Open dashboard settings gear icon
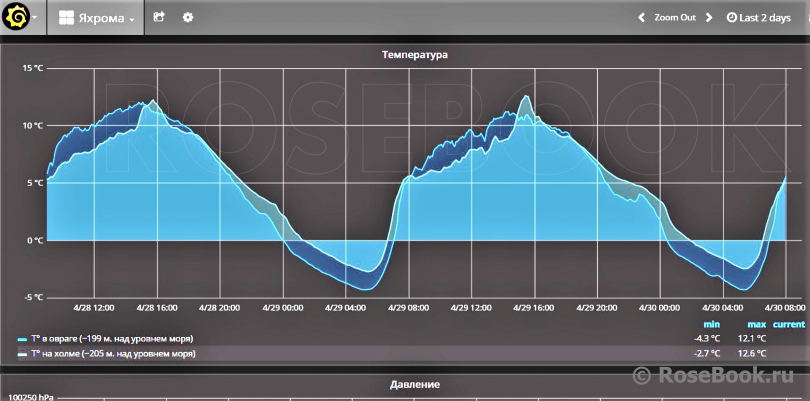The height and width of the screenshot is (401, 810). 188,18
